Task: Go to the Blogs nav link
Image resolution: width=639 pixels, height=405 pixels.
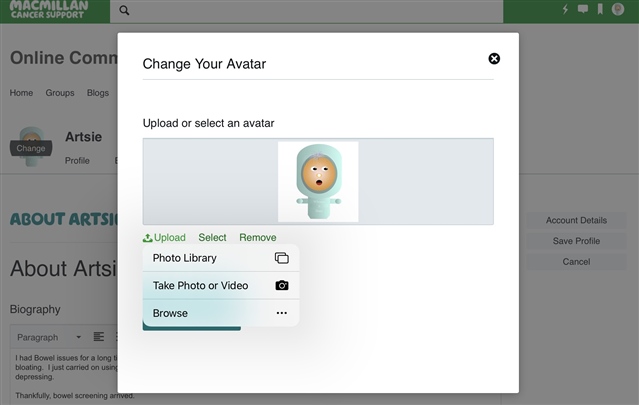Action: pyautogui.click(x=98, y=93)
